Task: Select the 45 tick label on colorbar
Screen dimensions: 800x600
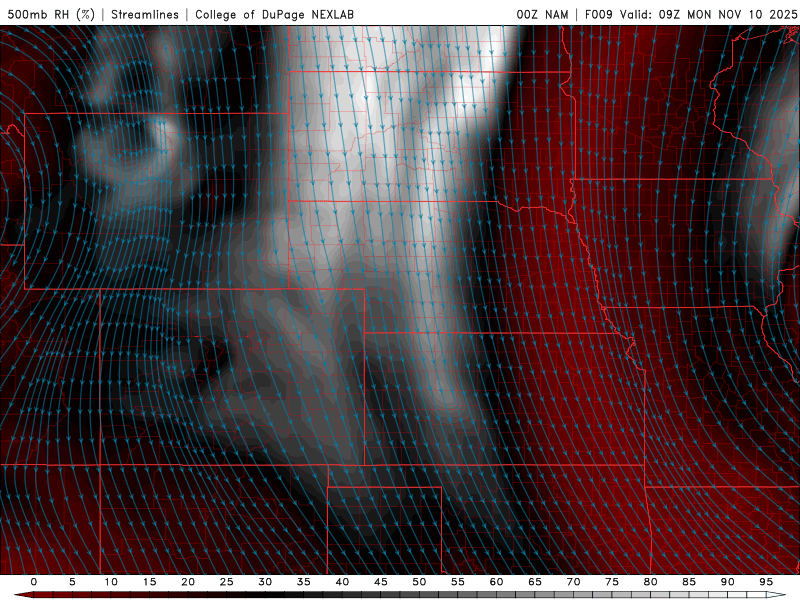Action: point(380,582)
